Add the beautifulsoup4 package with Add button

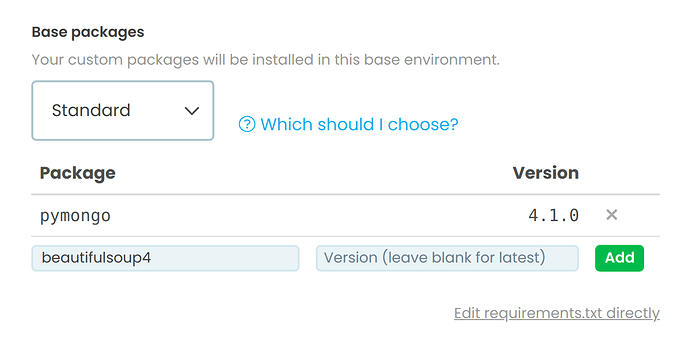(619, 258)
